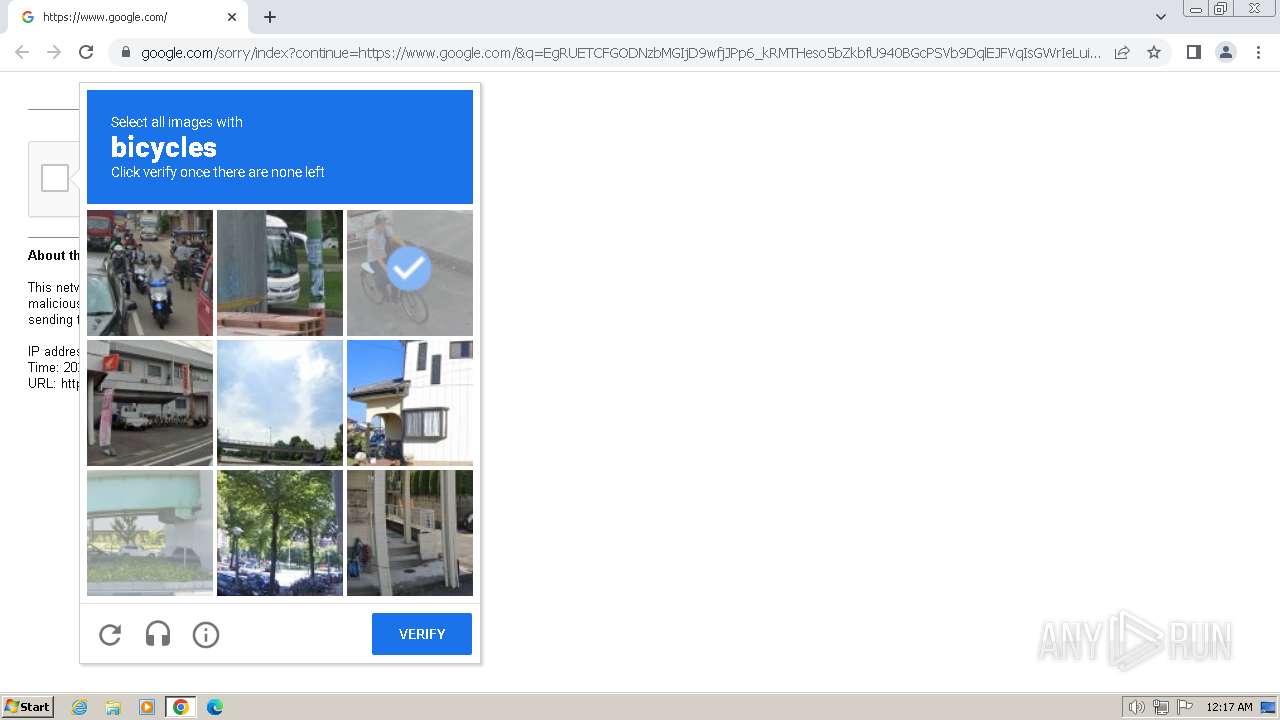Select the building with red signs tile
This screenshot has width=1280, height=720.
click(150, 403)
